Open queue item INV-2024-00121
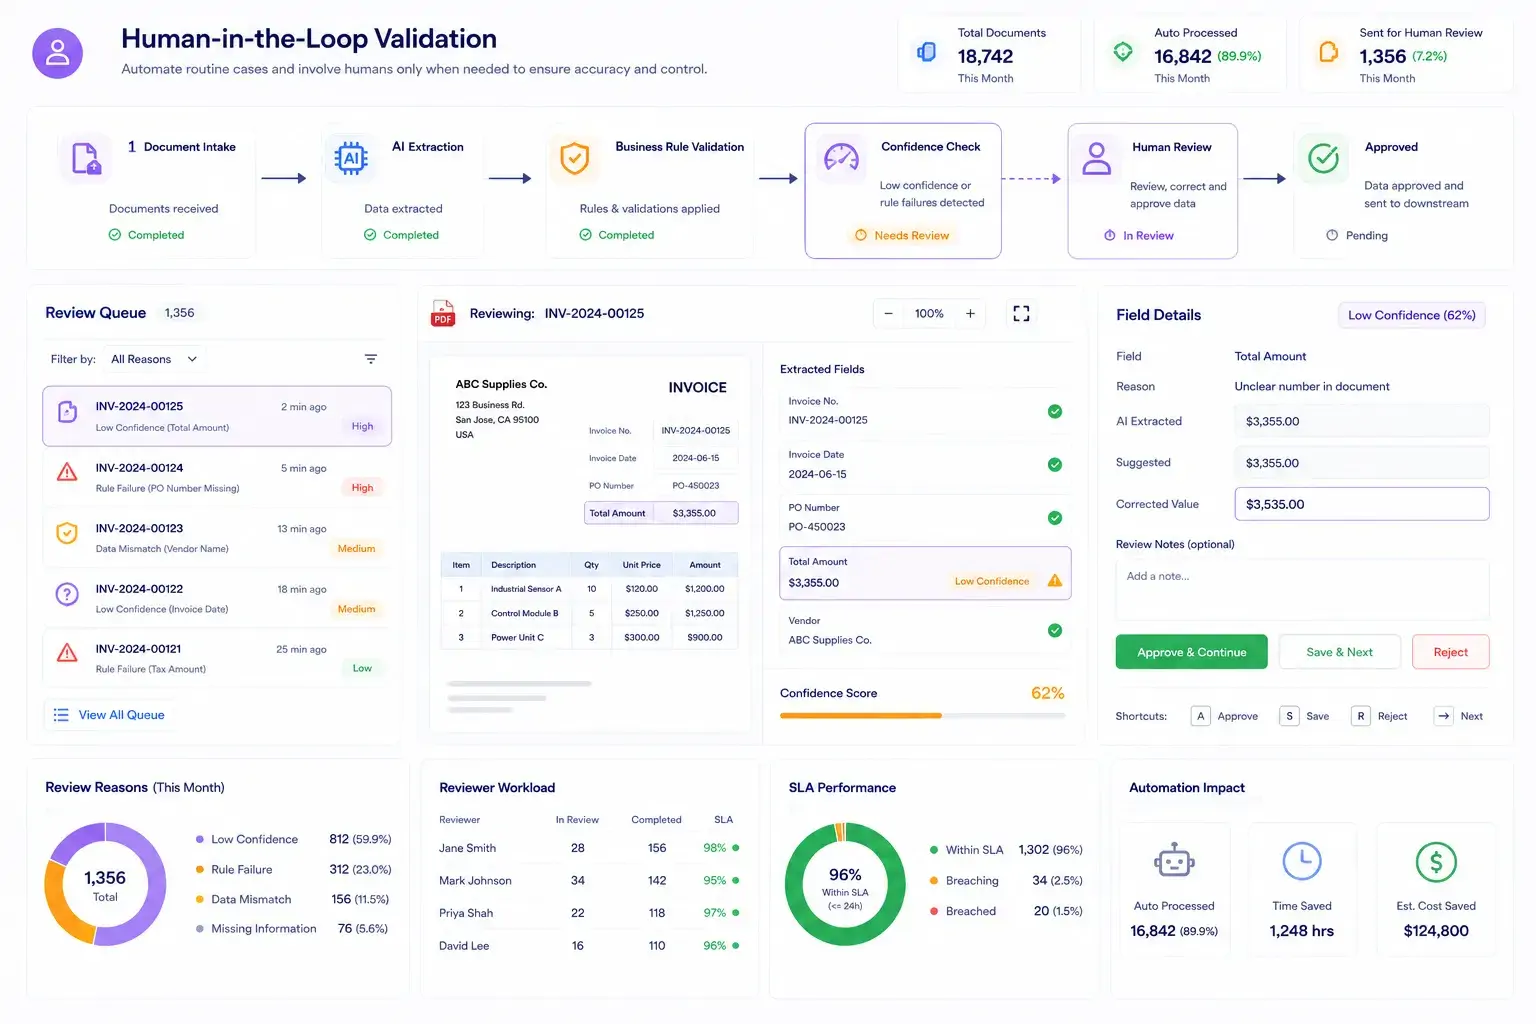1536x1024 pixels. pos(217,658)
